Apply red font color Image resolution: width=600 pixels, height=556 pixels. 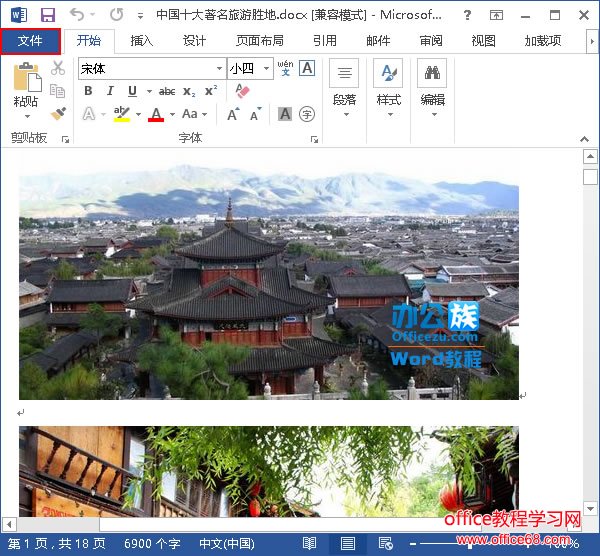(156, 114)
